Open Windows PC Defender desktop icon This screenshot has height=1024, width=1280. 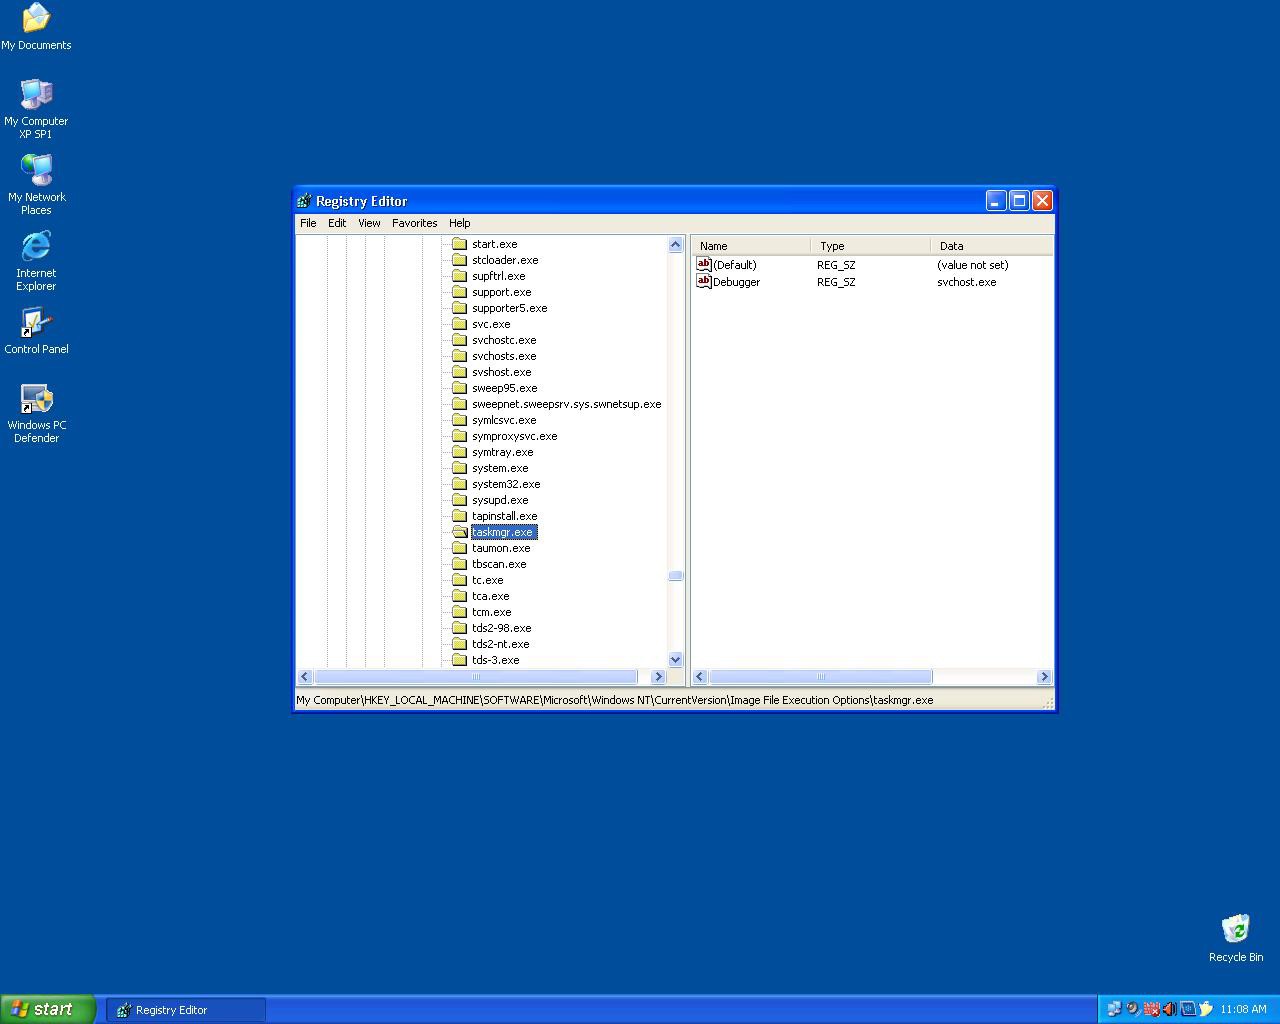36,400
